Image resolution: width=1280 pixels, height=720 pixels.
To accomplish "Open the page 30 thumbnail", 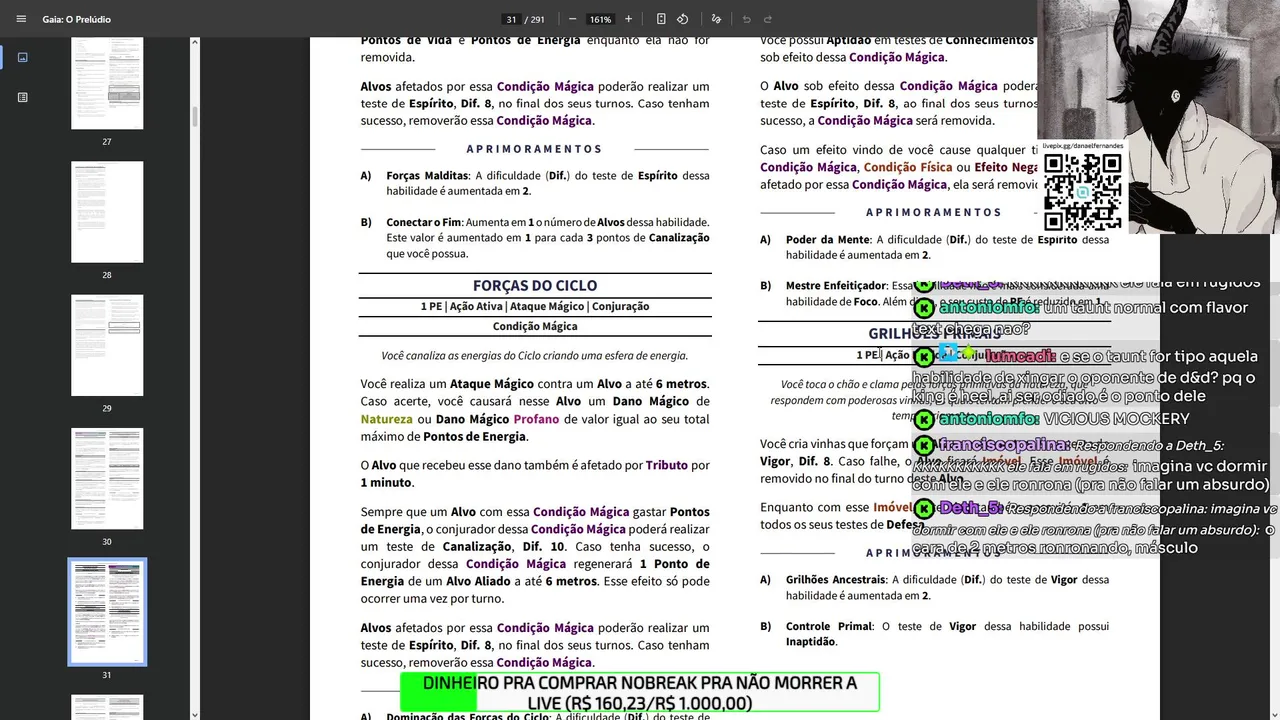I will click(107, 479).
